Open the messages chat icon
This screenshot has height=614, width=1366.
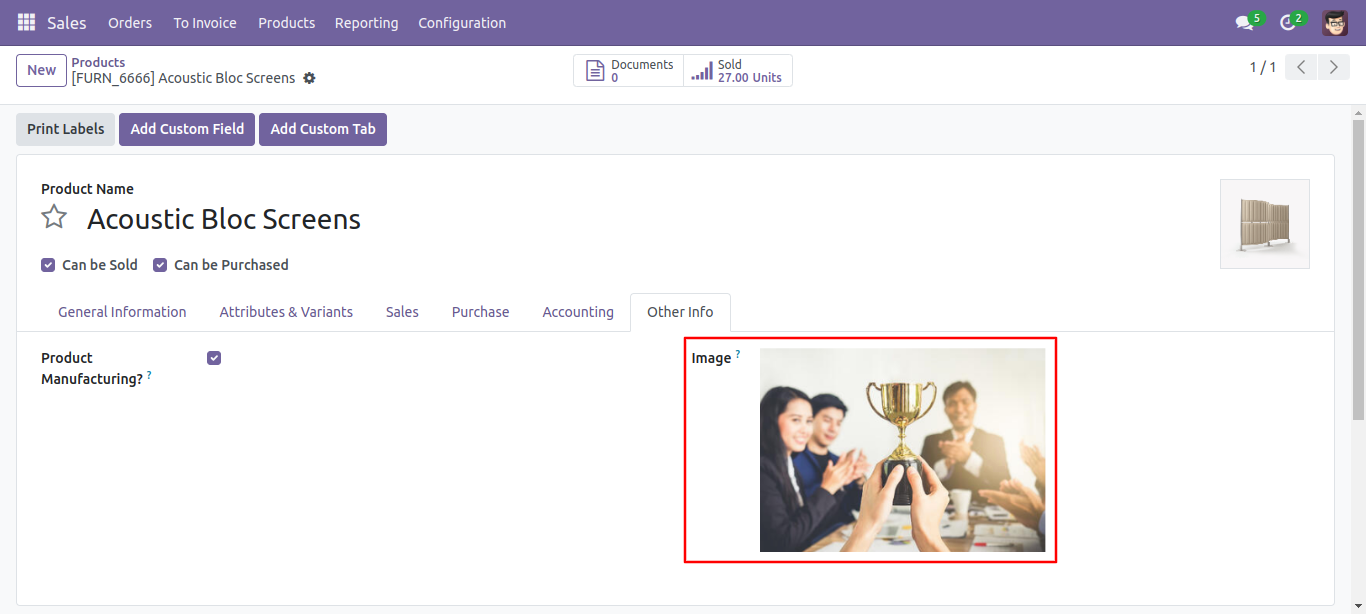(x=1244, y=22)
